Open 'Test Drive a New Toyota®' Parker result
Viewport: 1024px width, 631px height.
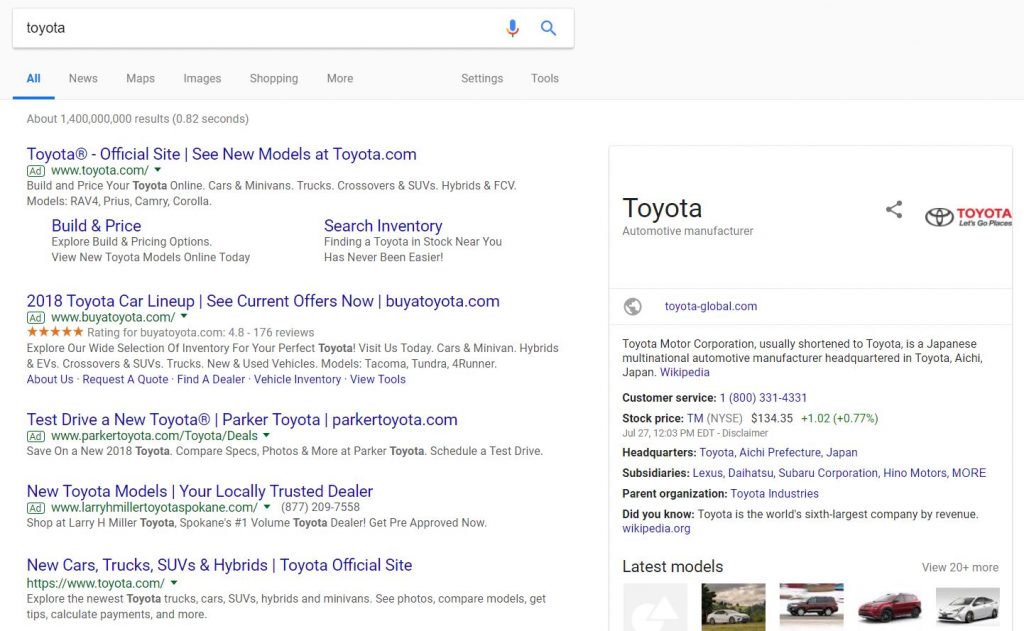pyautogui.click(x=242, y=419)
